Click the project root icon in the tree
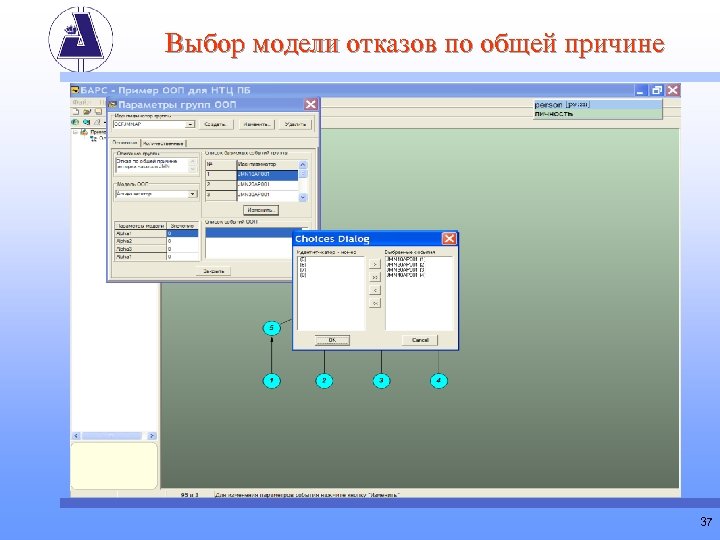This screenshot has height=540, width=720. [x=84, y=132]
